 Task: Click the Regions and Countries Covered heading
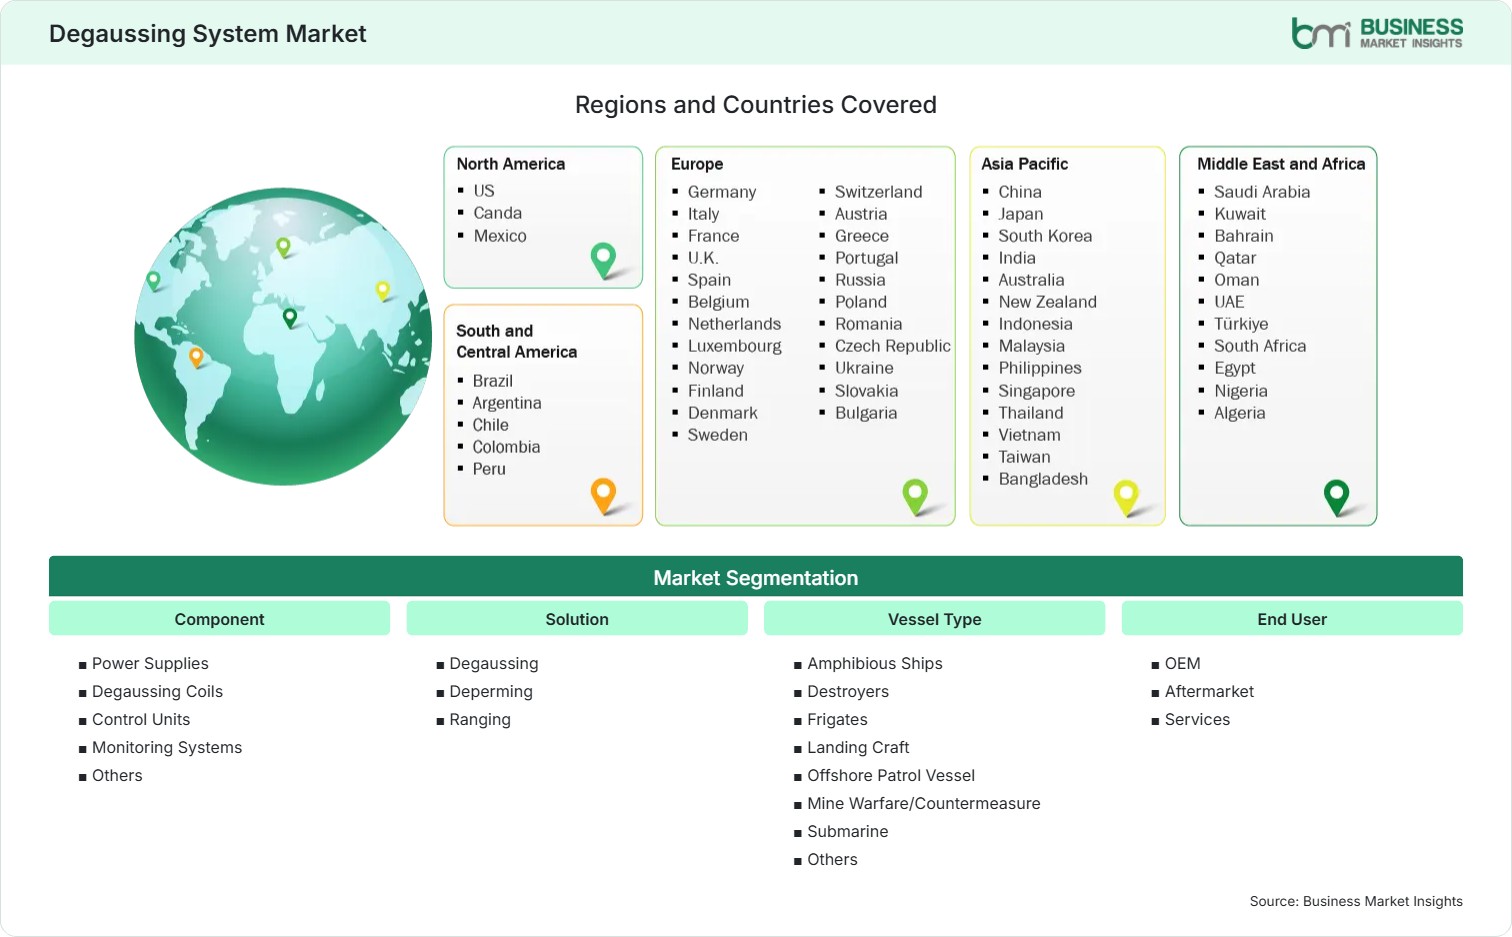click(x=756, y=105)
